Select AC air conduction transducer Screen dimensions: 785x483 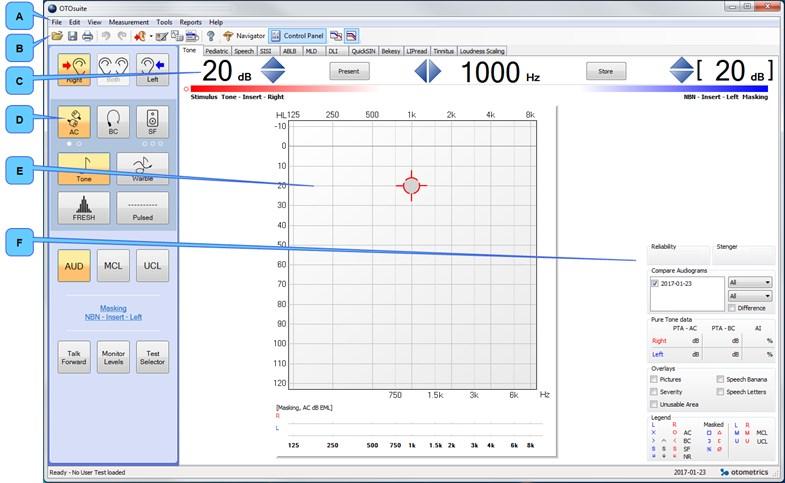(74, 122)
